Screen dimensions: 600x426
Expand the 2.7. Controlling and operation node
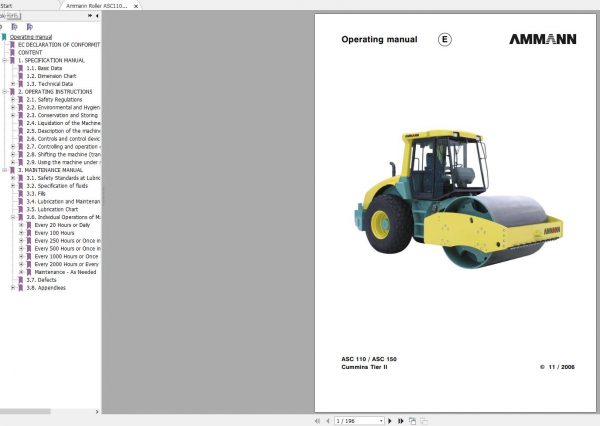click(13, 147)
